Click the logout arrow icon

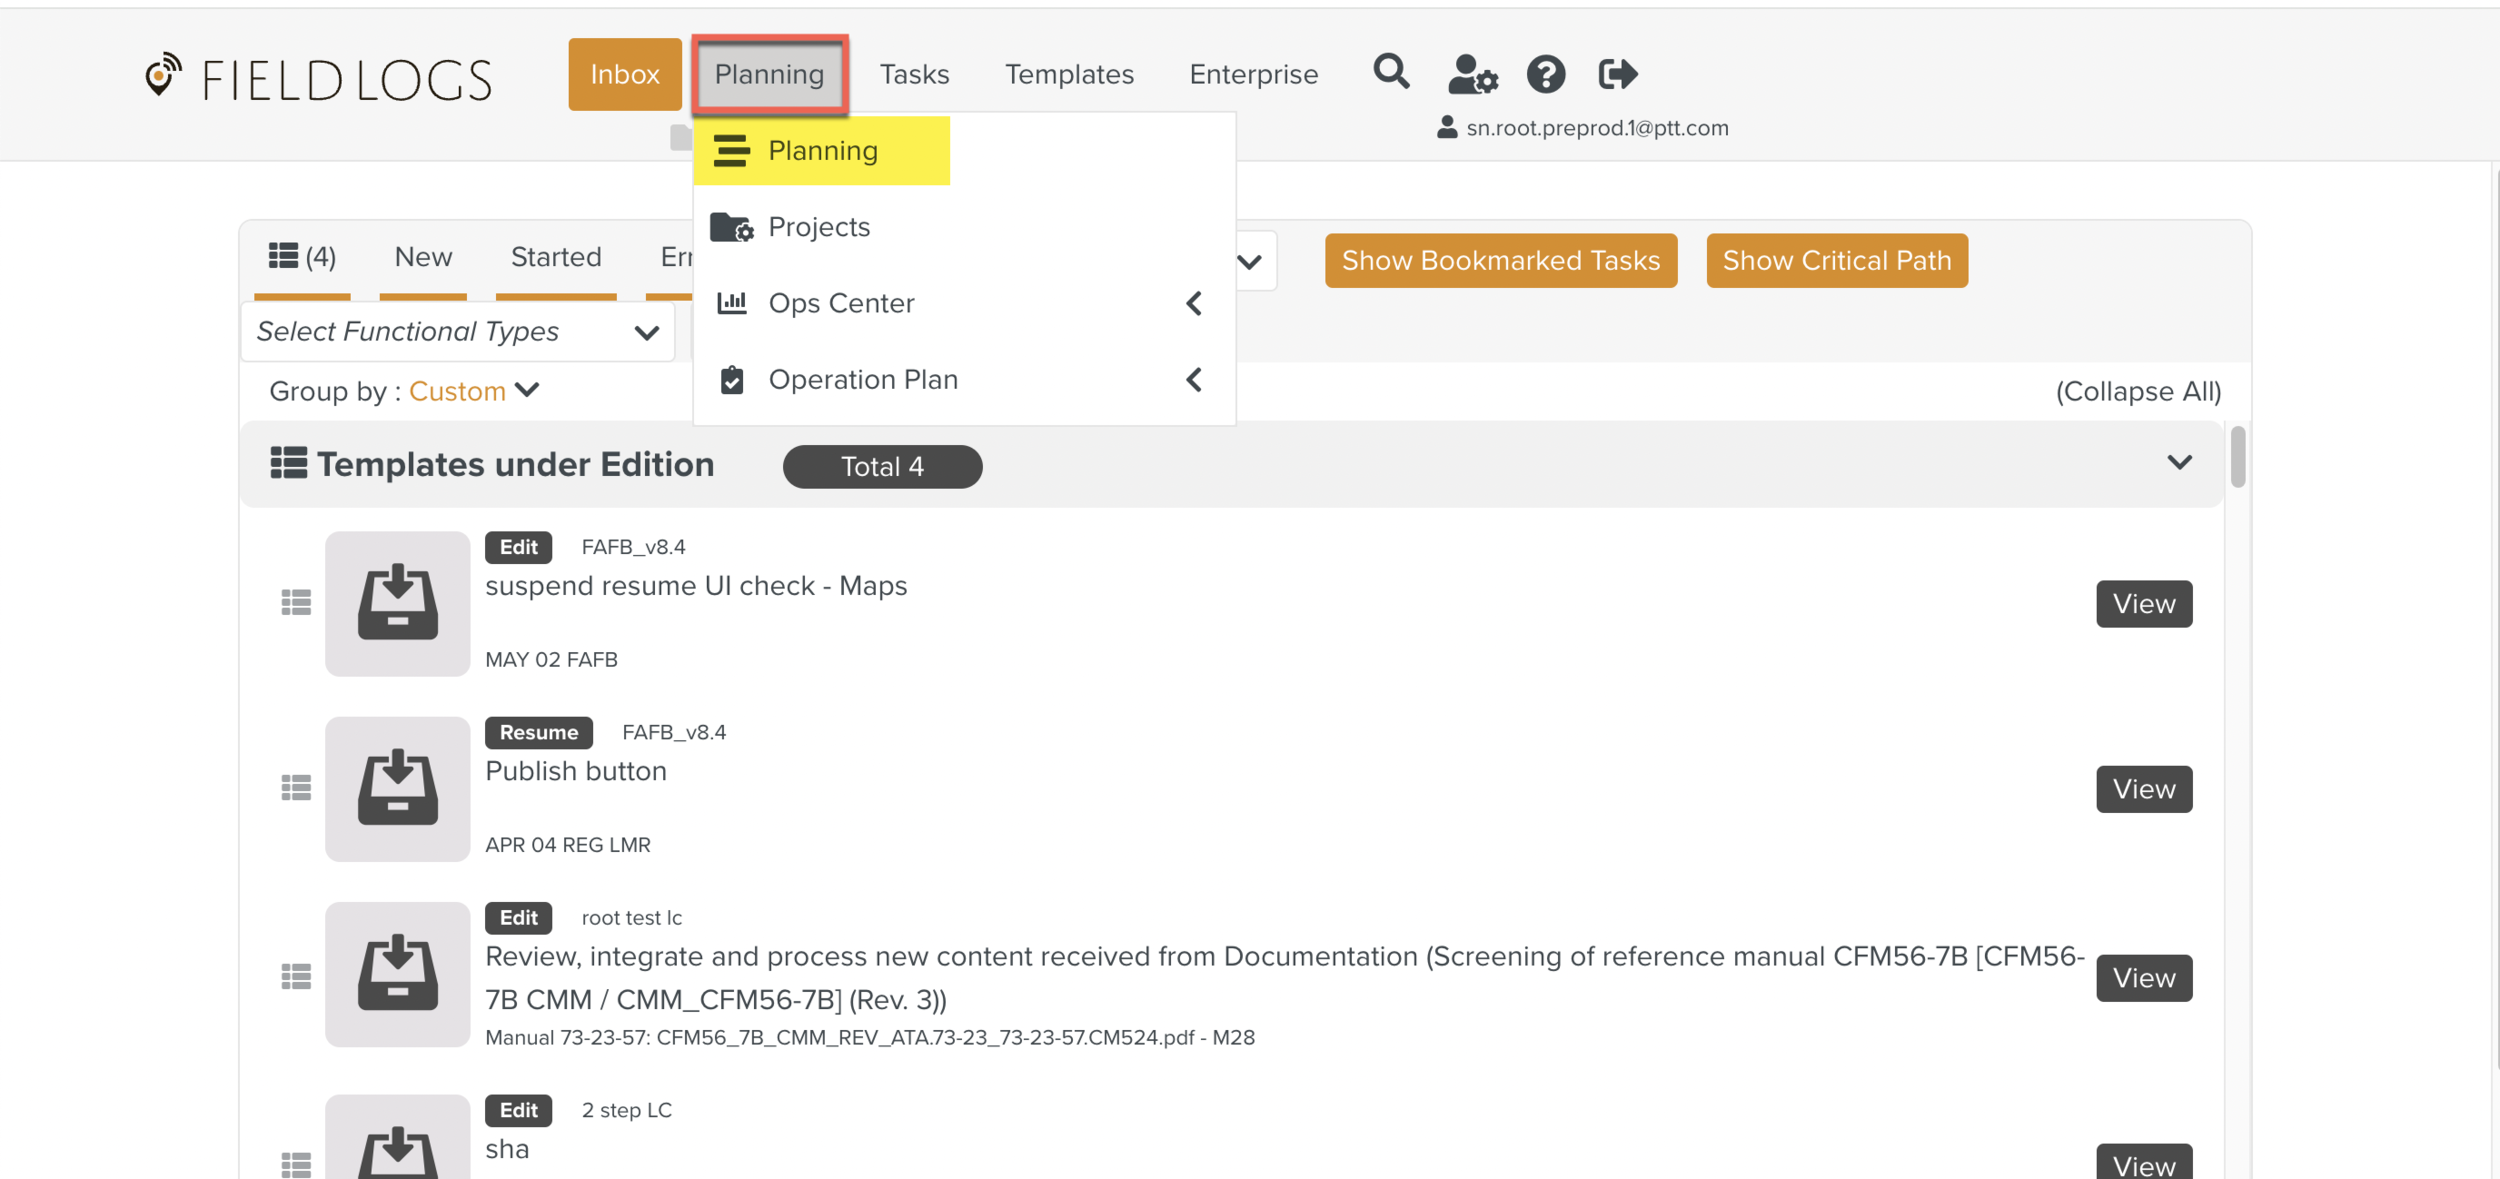pos(1617,74)
